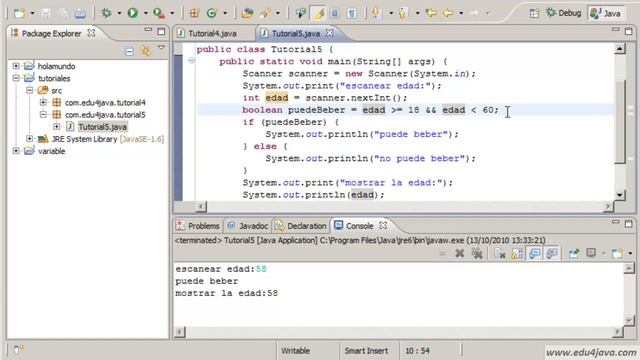Click the Debug bug launch icon
Image resolution: width=640 pixels, height=360 pixels.
[x=107, y=13]
